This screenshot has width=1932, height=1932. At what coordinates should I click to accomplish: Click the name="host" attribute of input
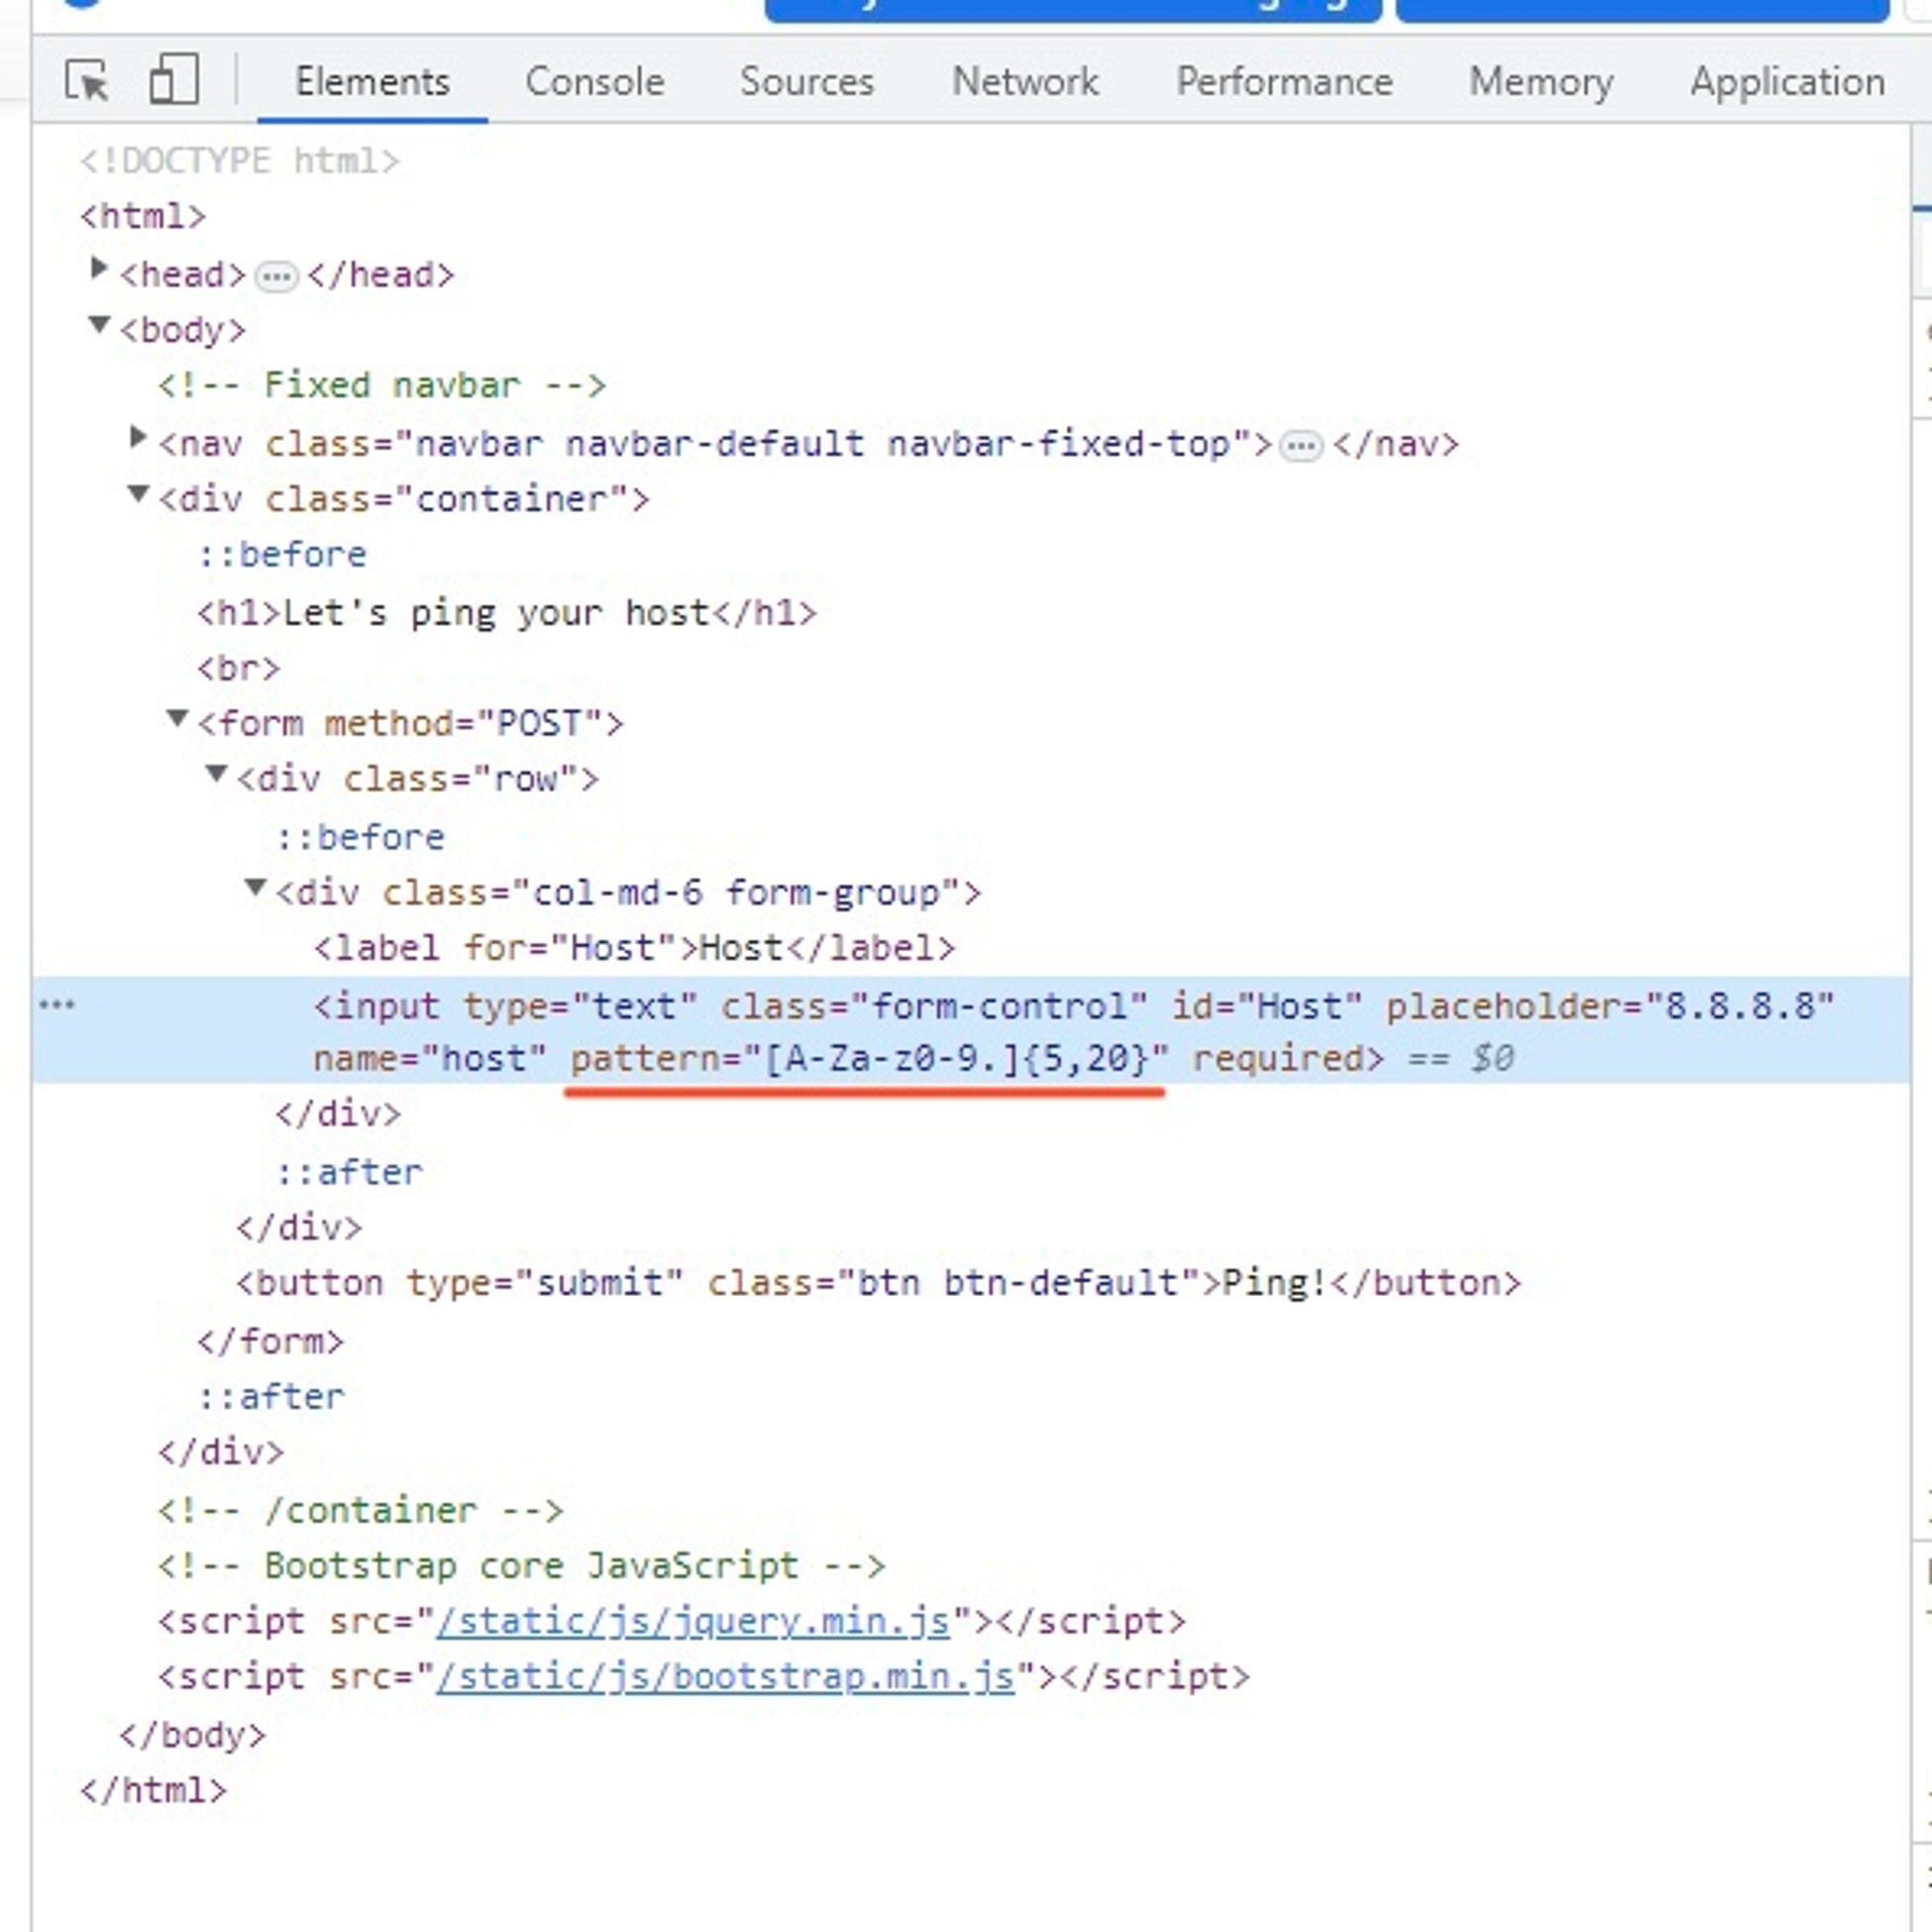click(x=431, y=1059)
